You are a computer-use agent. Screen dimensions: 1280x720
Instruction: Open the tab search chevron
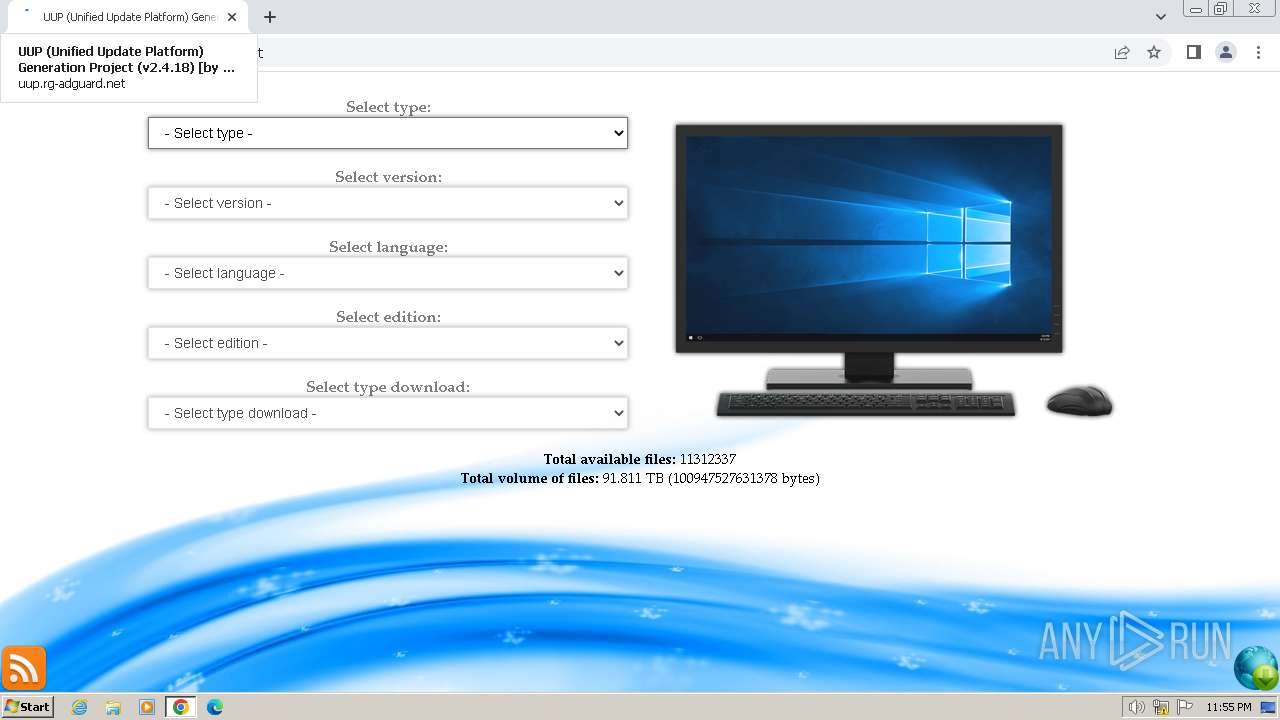click(x=1161, y=17)
